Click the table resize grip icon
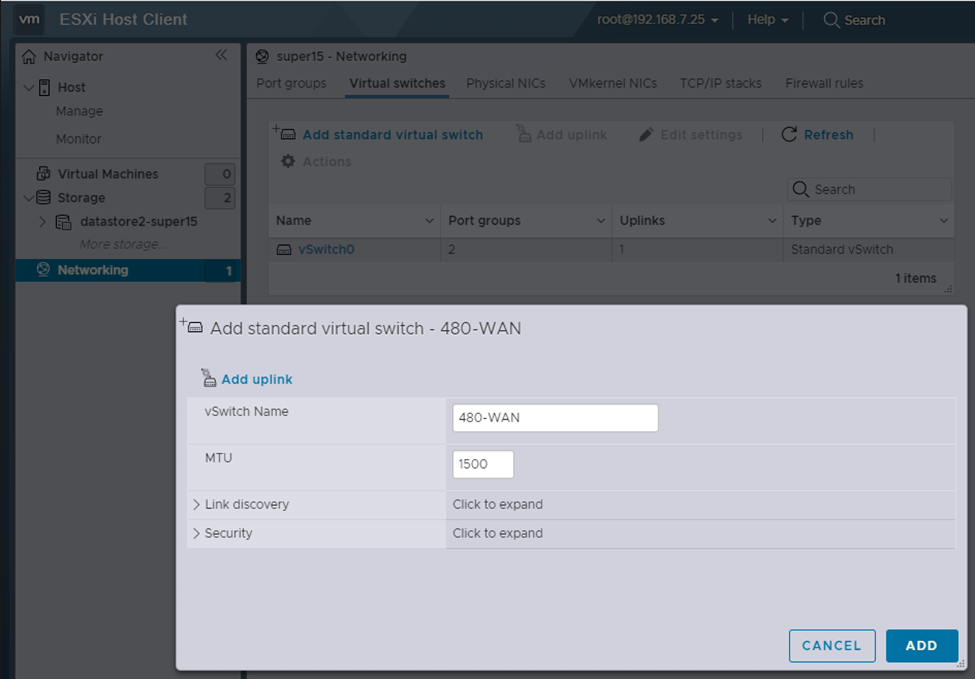This screenshot has height=679, width=975. (x=948, y=290)
